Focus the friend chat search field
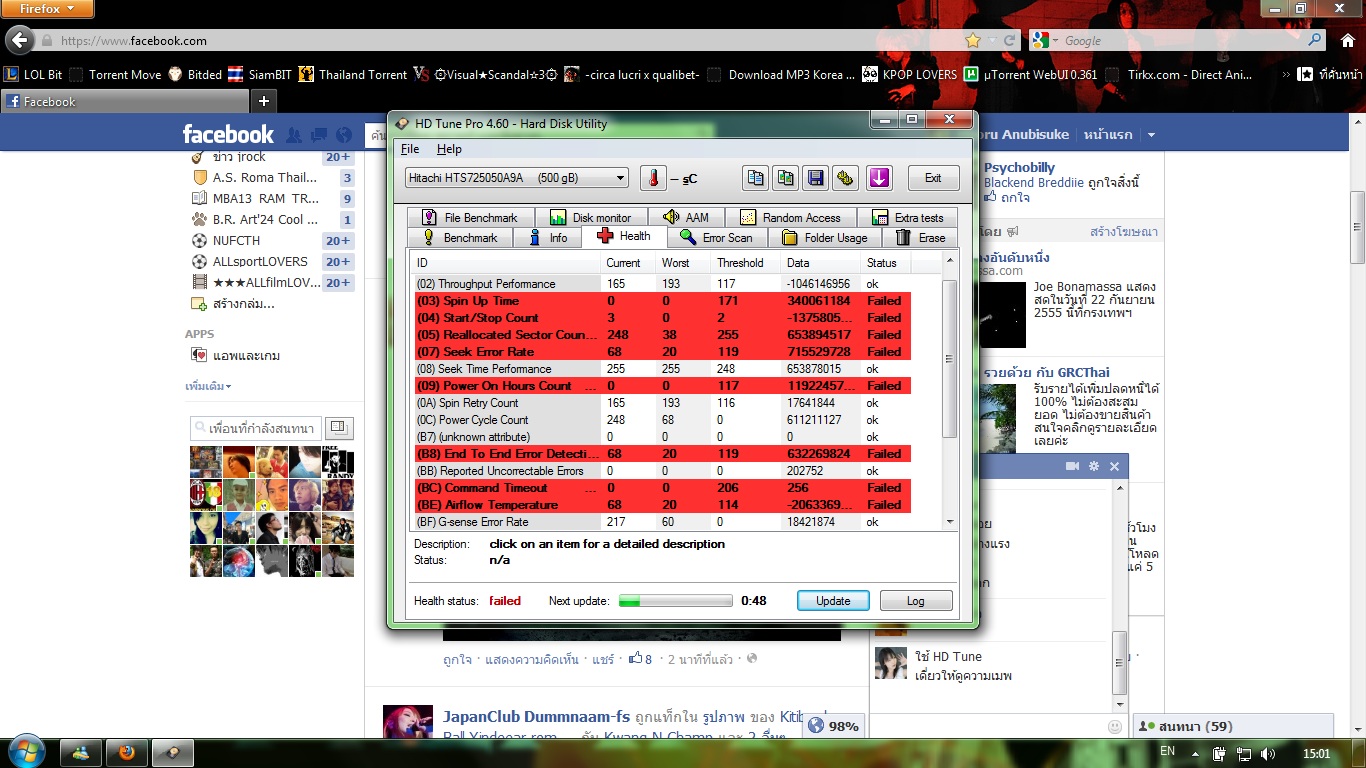Image resolution: width=1366 pixels, height=768 pixels. [256, 428]
